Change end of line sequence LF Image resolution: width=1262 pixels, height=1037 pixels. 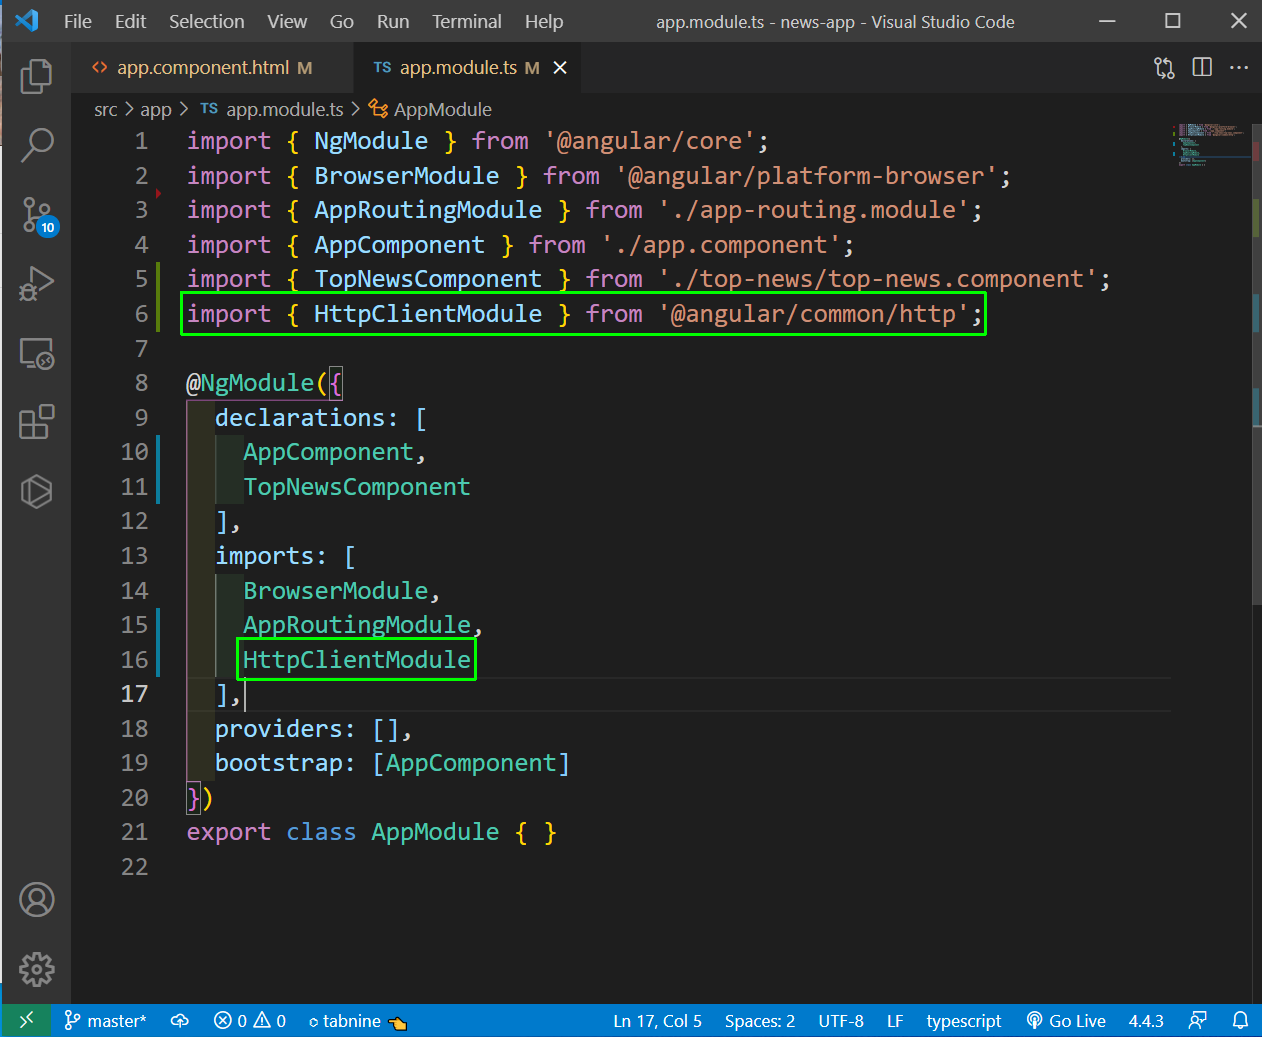(x=895, y=1021)
